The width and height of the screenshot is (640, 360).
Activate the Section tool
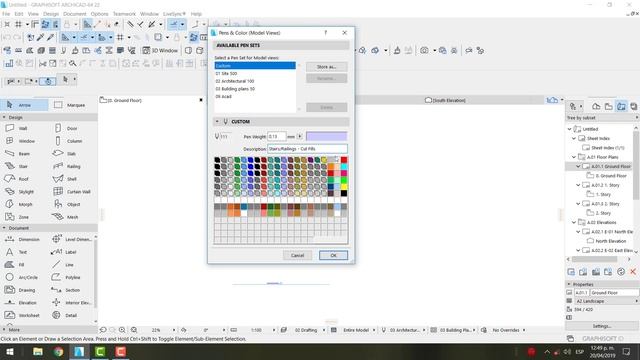(66, 290)
